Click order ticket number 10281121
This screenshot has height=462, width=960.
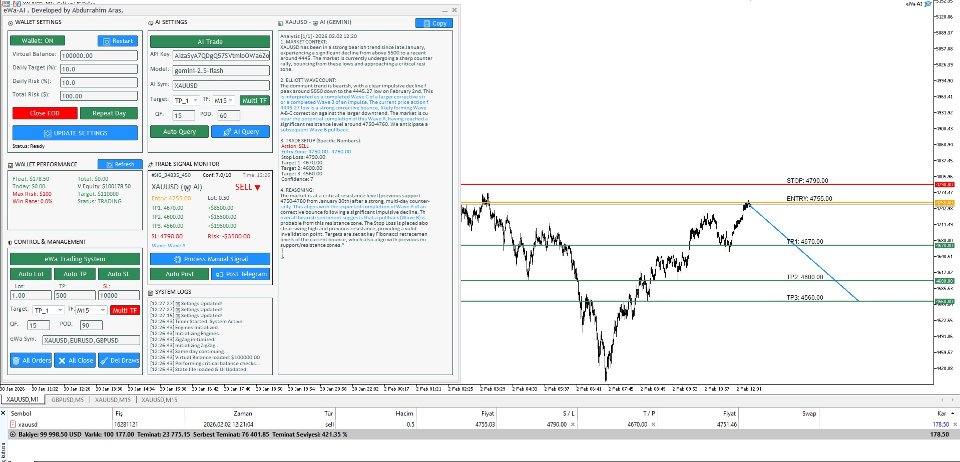127,424
